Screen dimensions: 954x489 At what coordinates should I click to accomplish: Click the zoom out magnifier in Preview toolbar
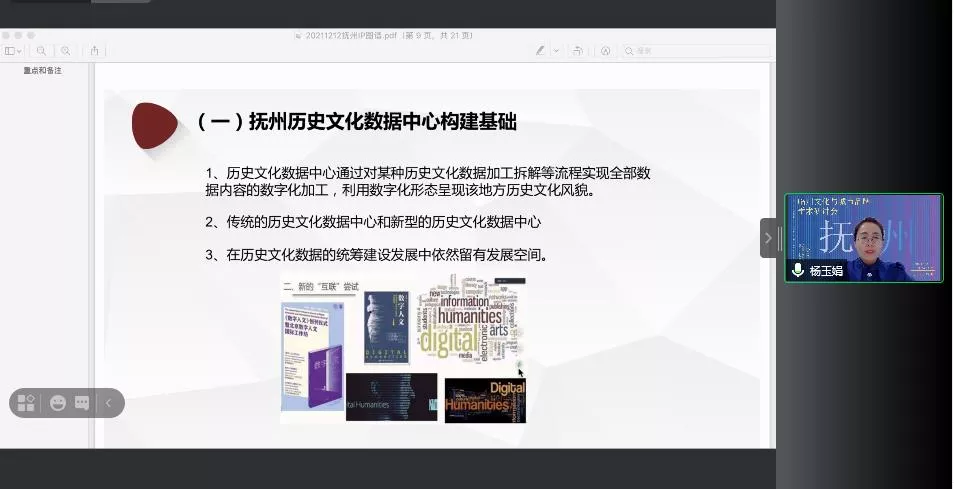coord(41,51)
